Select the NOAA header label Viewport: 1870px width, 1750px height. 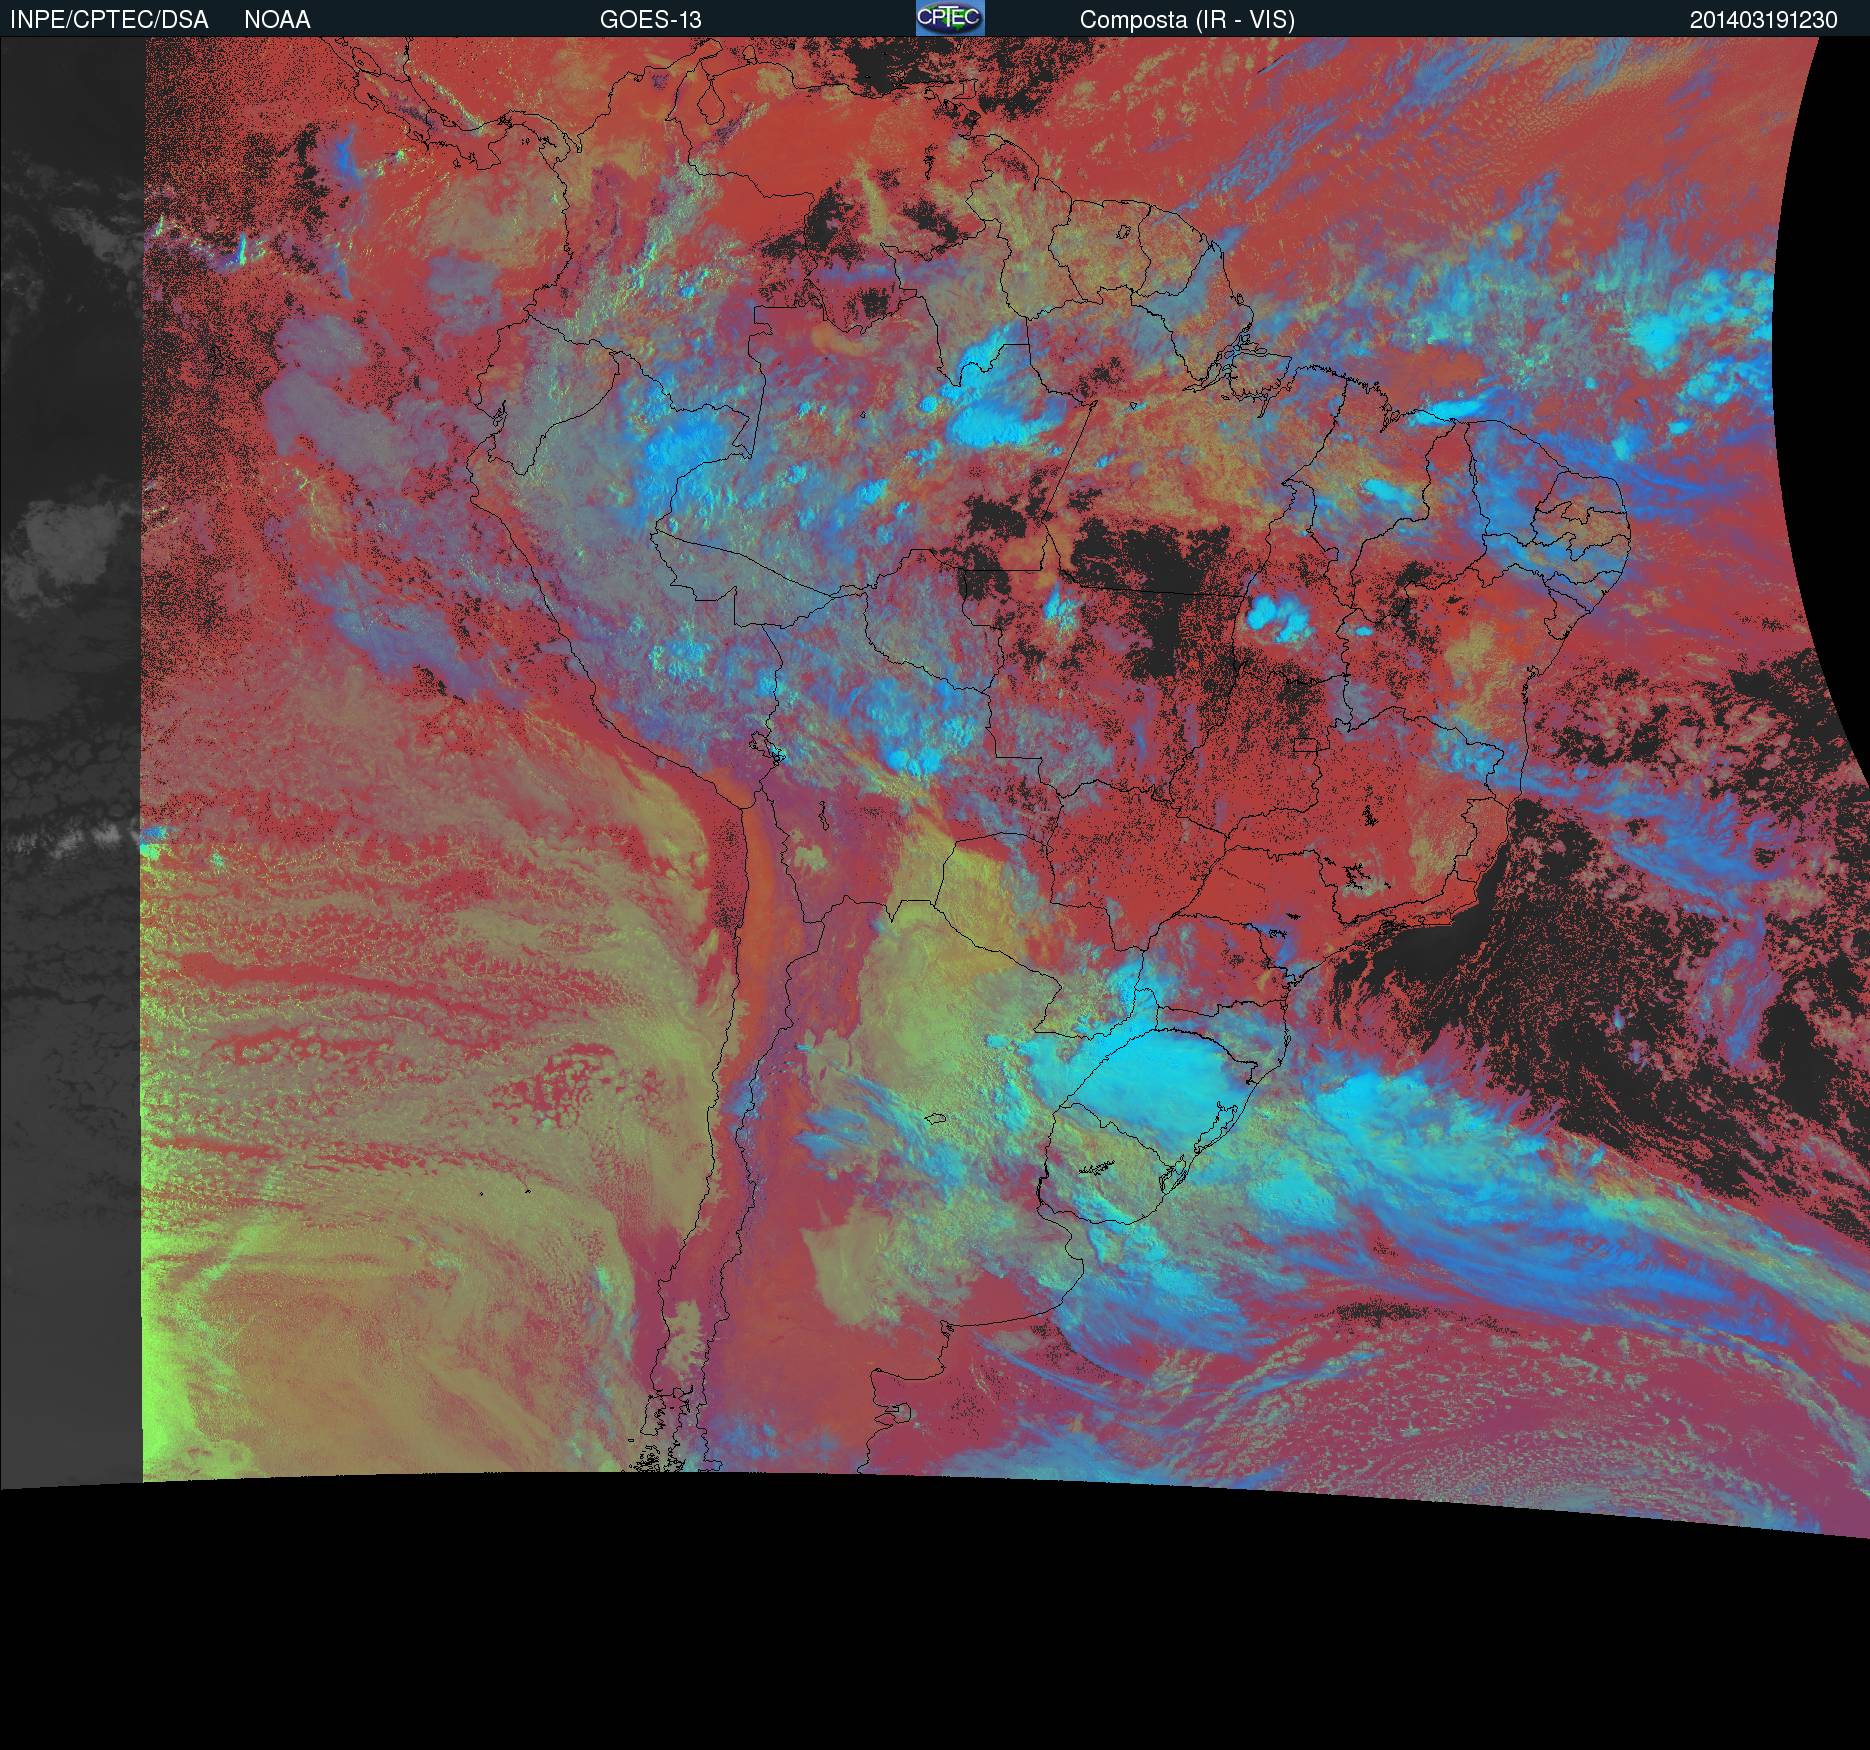click(277, 20)
